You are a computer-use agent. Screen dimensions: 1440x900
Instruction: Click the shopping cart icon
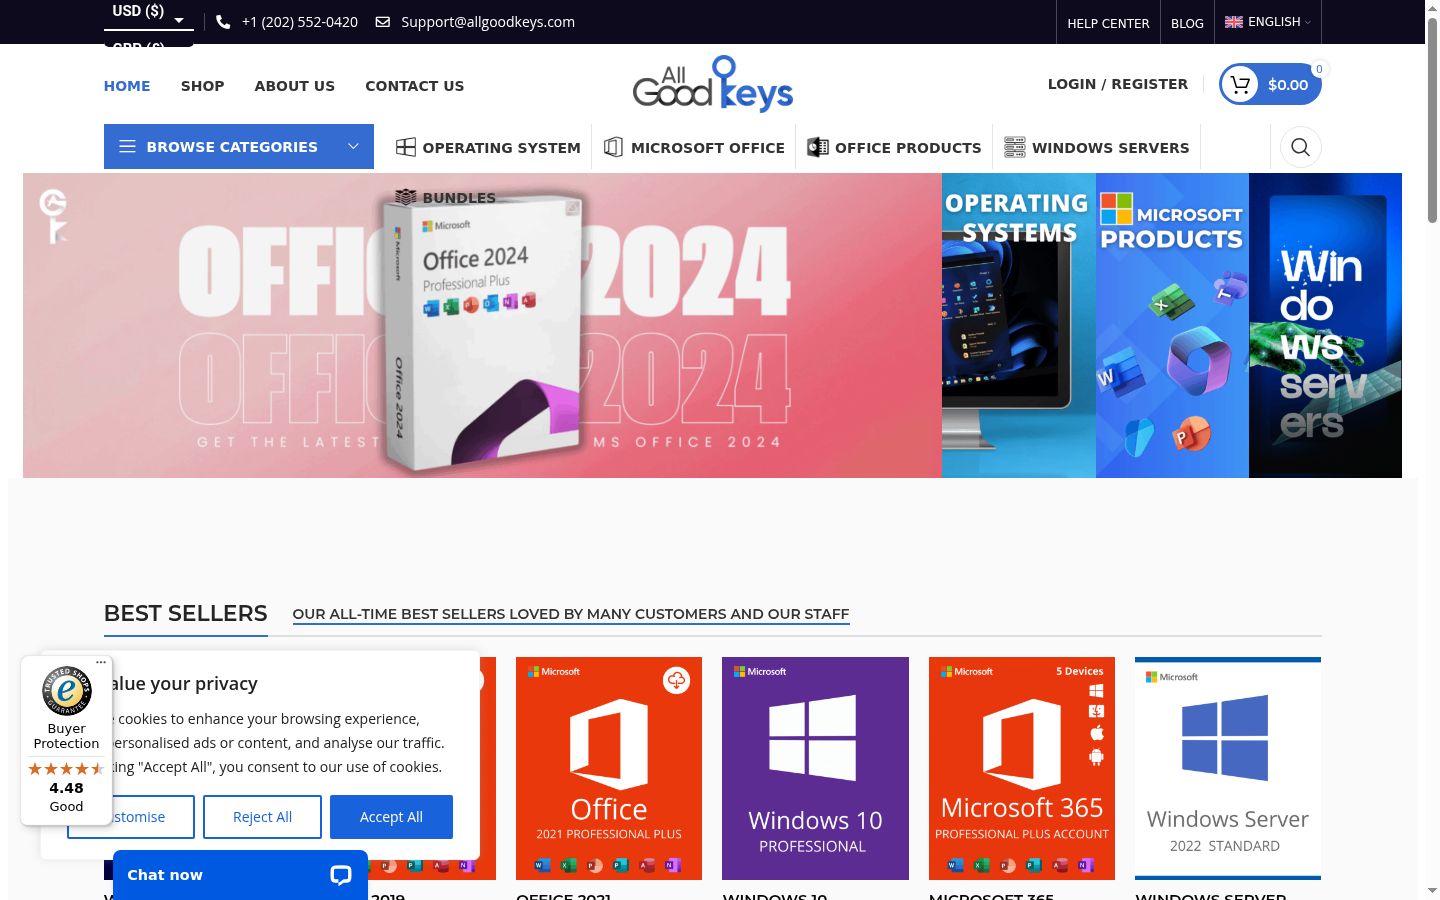click(1241, 84)
